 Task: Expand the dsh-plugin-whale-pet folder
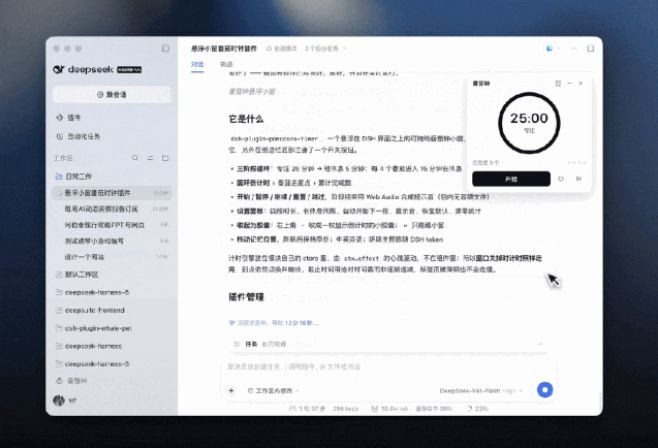[x=94, y=328]
